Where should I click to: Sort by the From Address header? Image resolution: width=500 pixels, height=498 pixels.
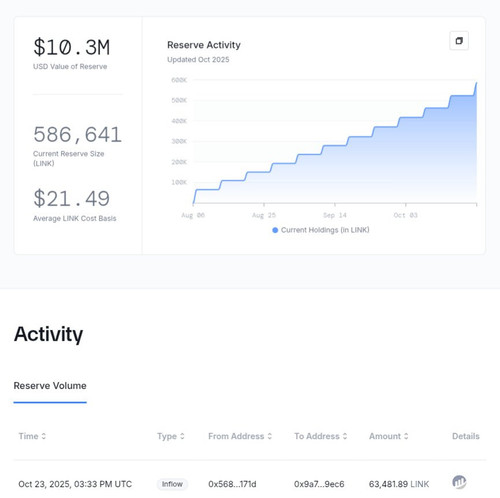coord(236,436)
